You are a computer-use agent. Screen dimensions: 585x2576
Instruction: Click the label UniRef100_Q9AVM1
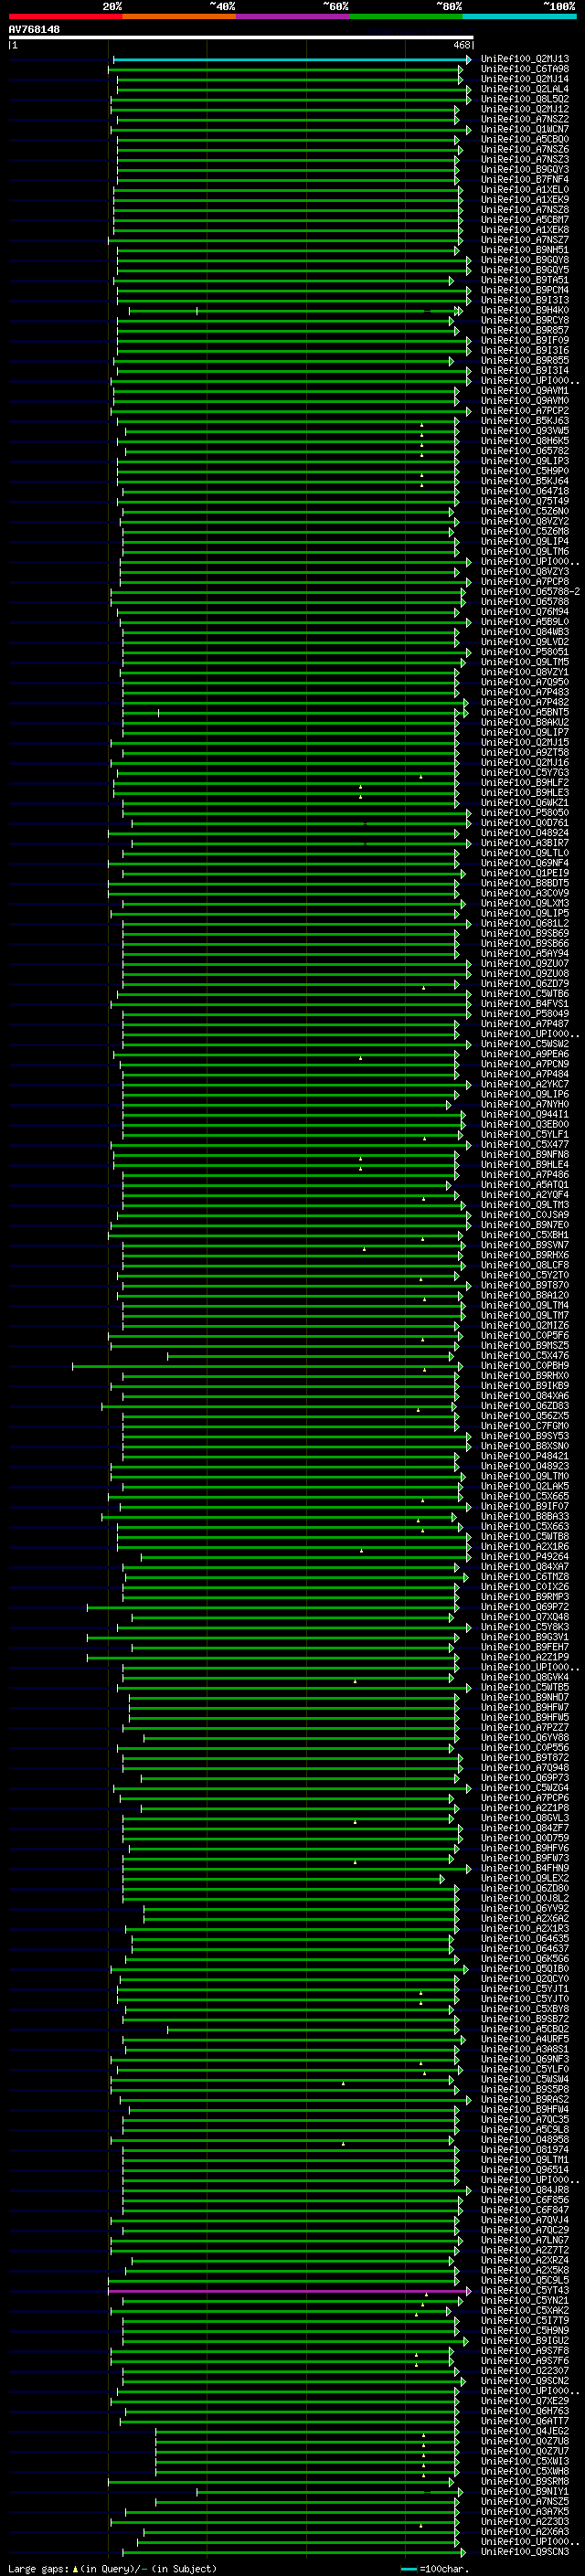point(525,391)
